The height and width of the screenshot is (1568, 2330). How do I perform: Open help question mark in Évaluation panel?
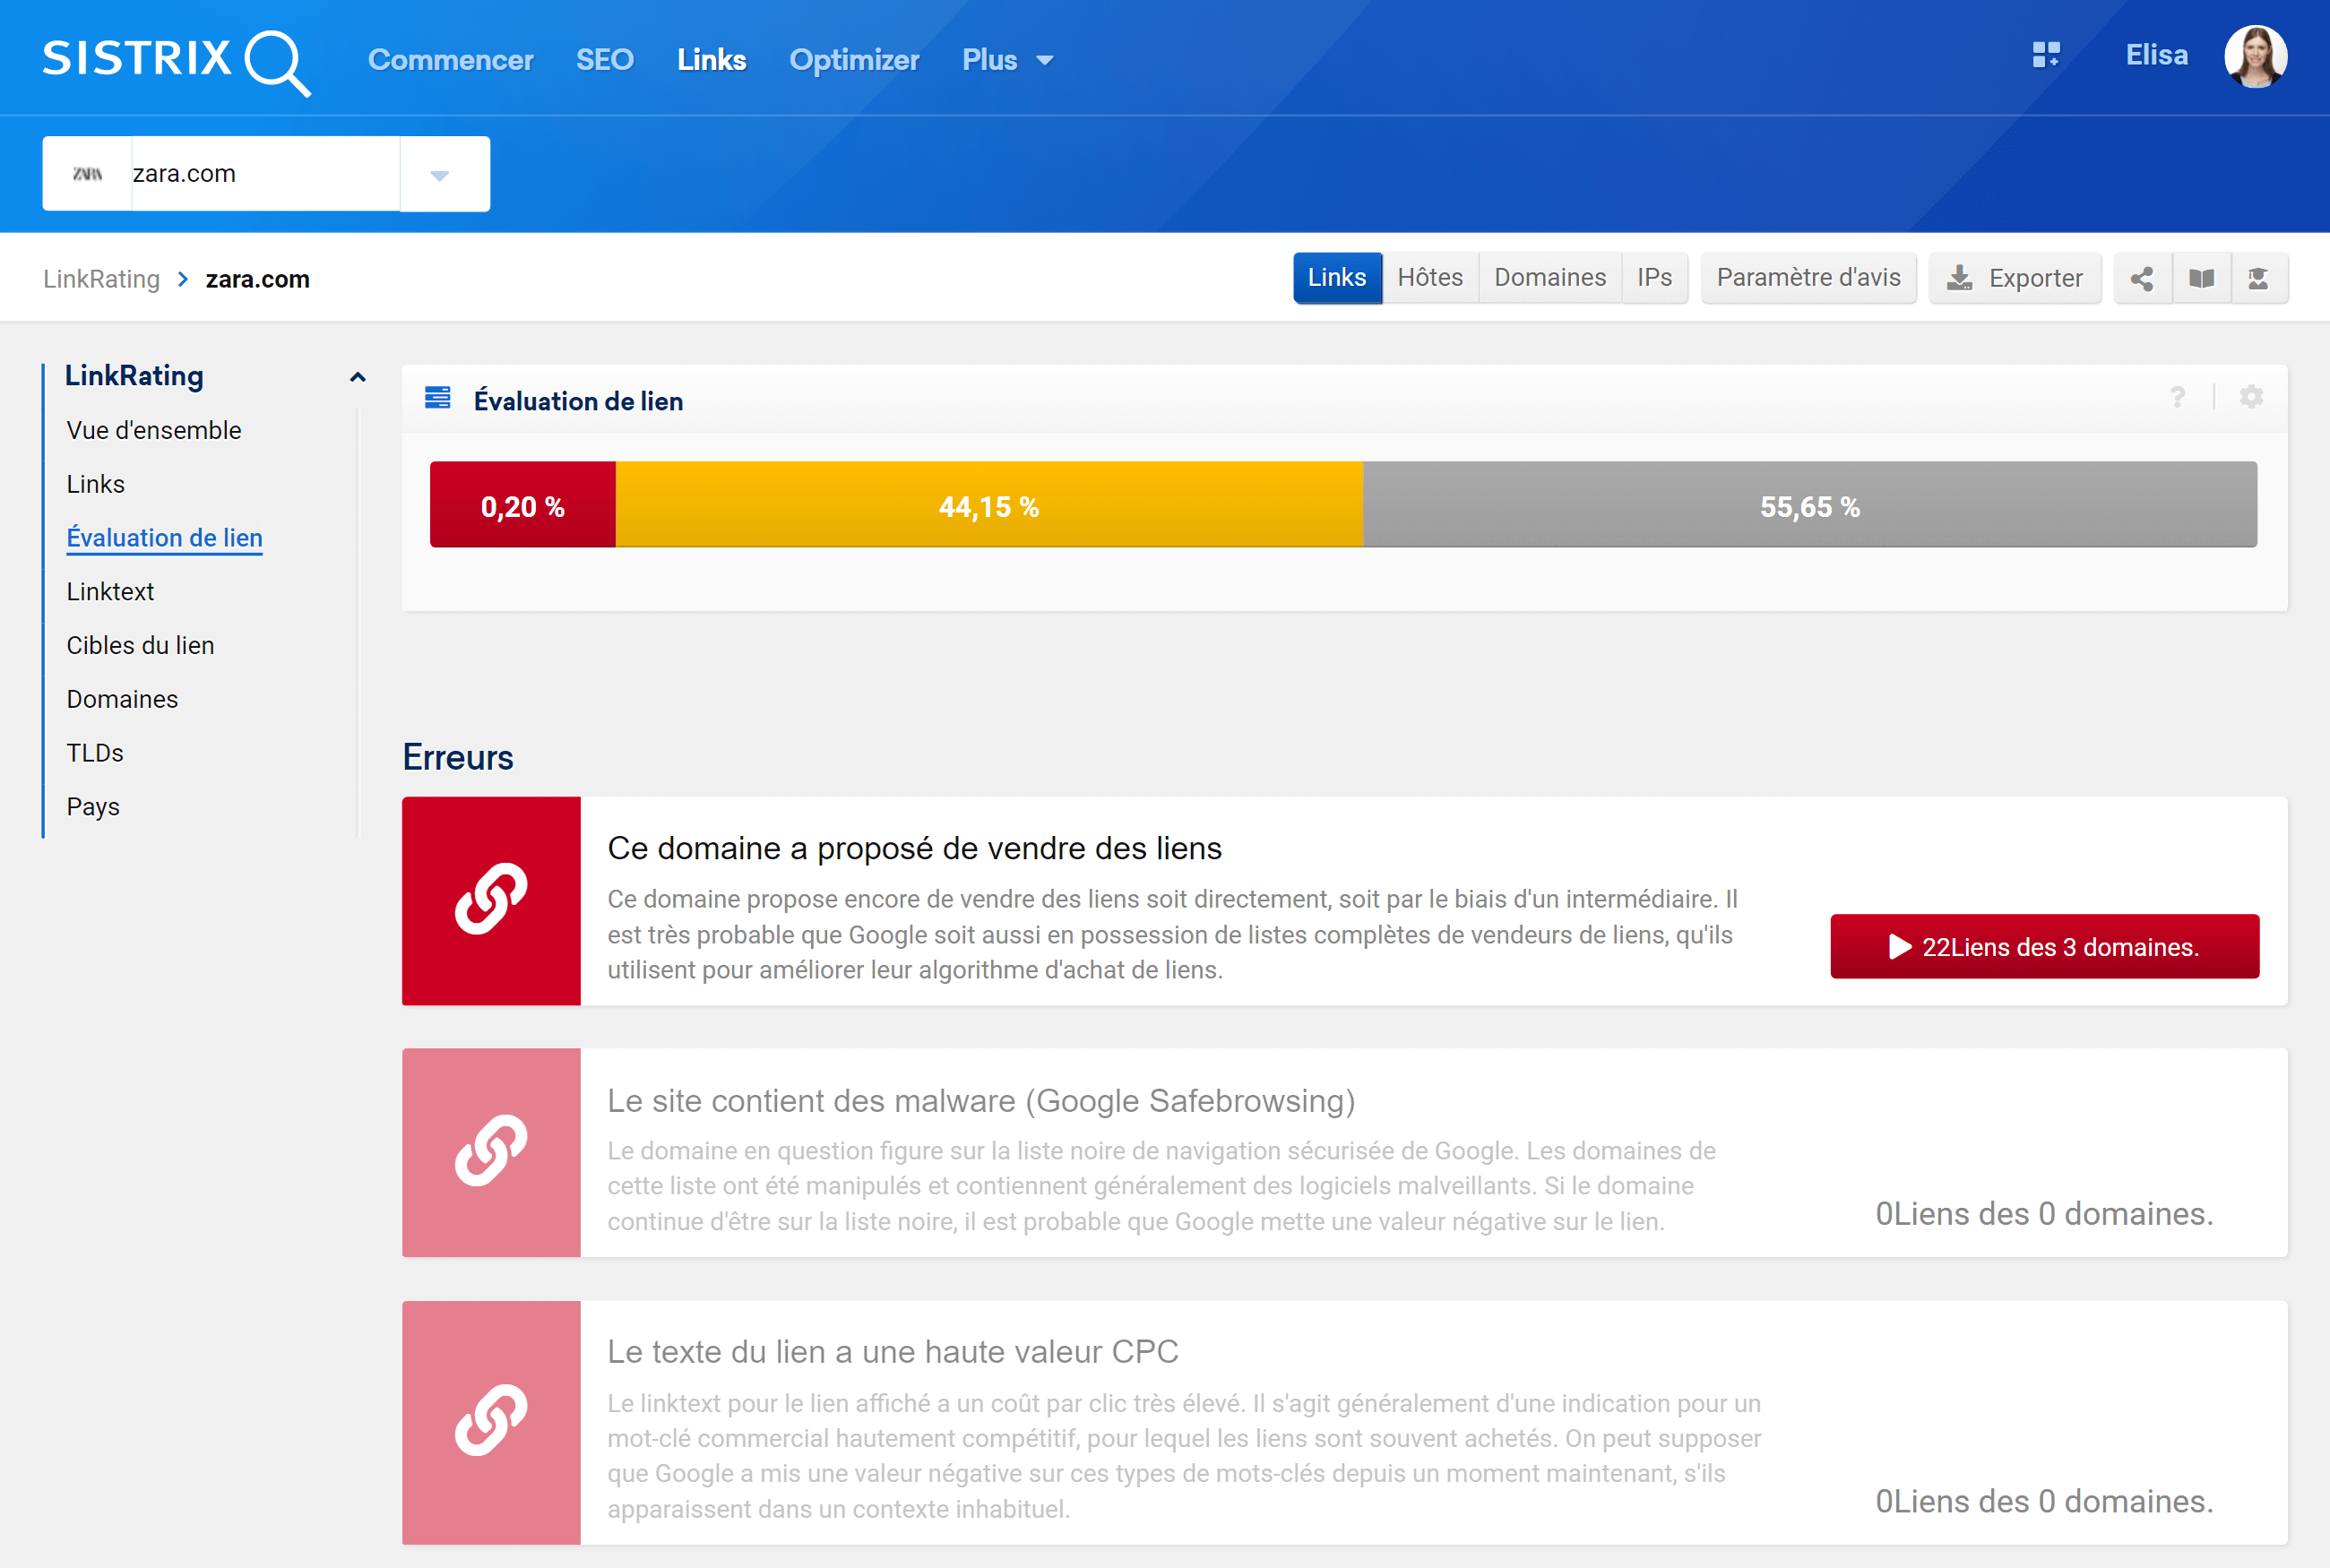[x=2177, y=398]
